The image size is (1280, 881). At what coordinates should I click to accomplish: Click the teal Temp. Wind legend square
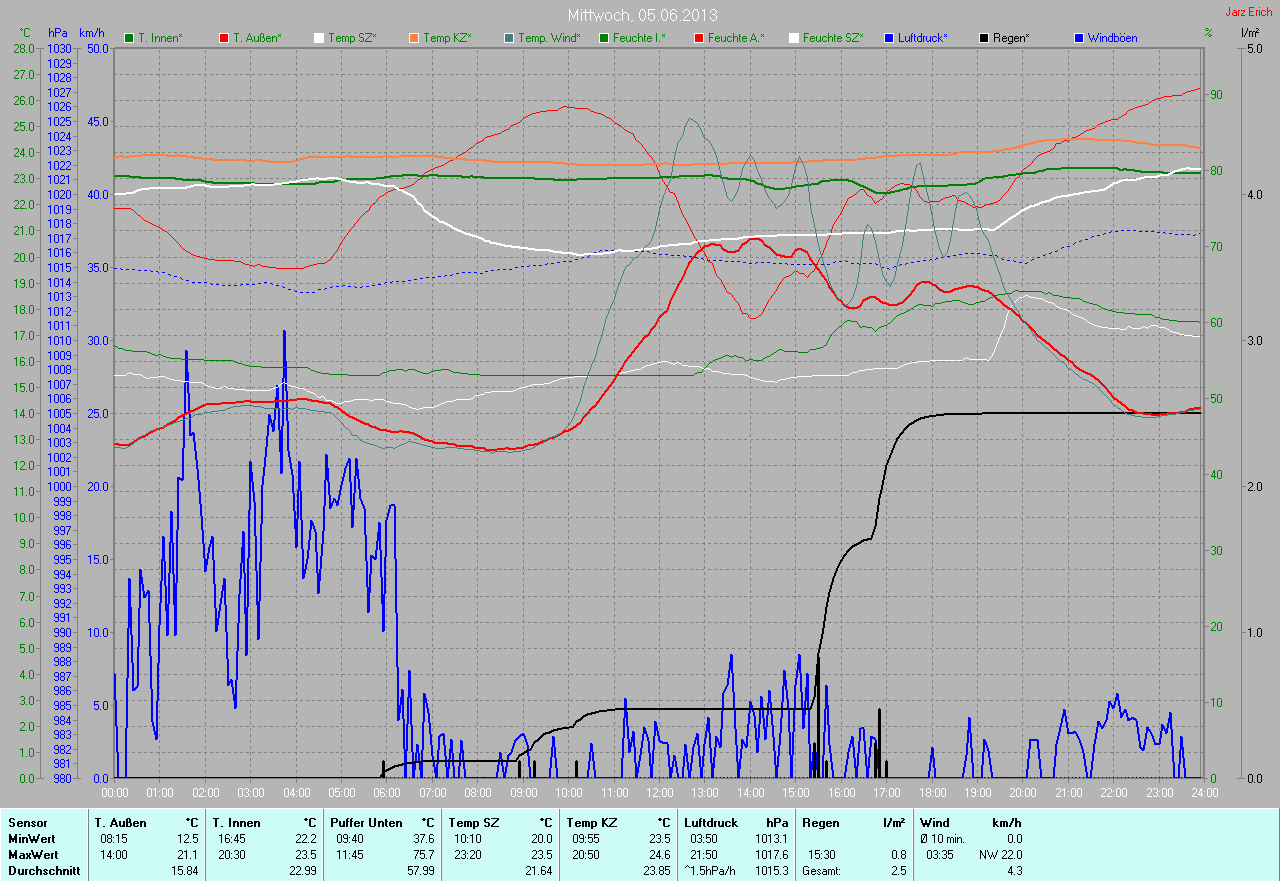pyautogui.click(x=509, y=38)
